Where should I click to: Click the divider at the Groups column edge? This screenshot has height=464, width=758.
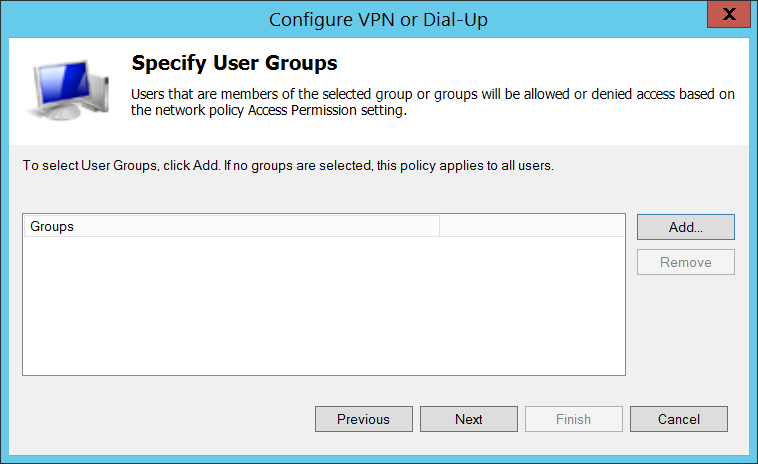tap(440, 227)
